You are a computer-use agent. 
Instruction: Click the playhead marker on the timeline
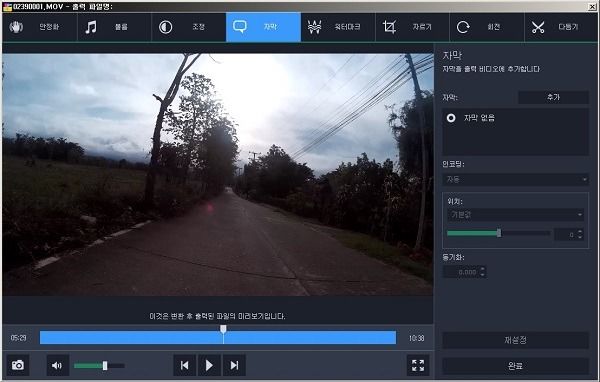223,330
